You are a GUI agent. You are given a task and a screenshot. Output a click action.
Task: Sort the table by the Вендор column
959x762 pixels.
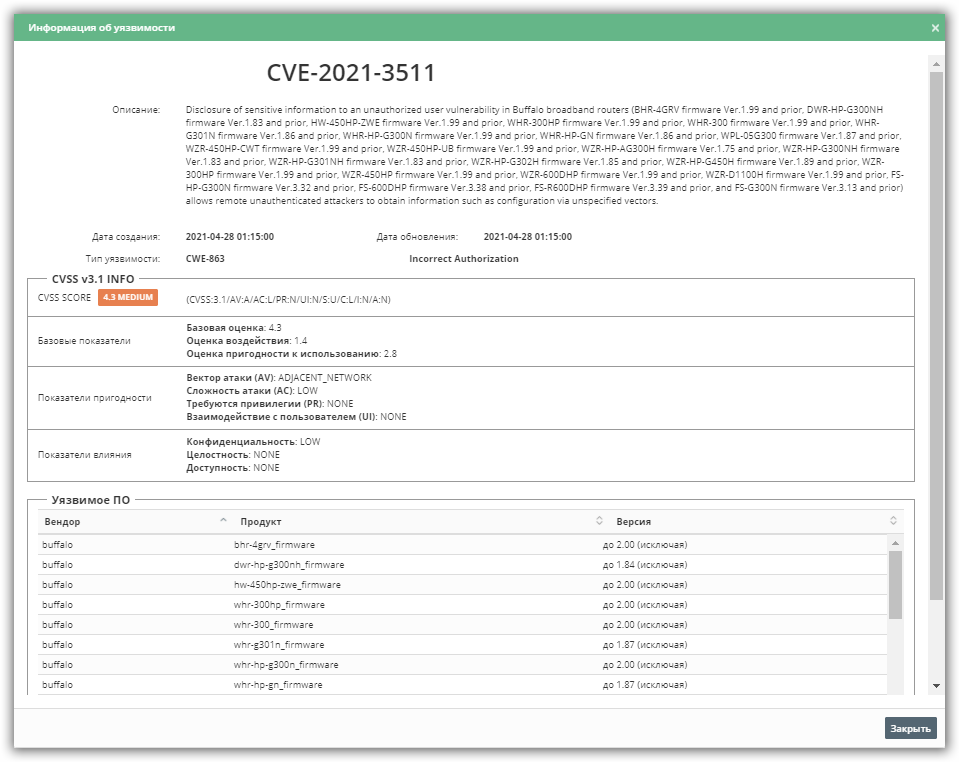pyautogui.click(x=136, y=522)
